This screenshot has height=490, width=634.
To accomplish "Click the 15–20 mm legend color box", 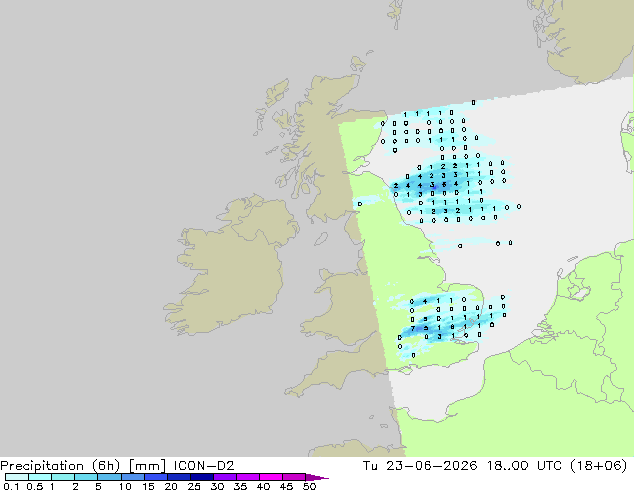I will tap(156, 477).
